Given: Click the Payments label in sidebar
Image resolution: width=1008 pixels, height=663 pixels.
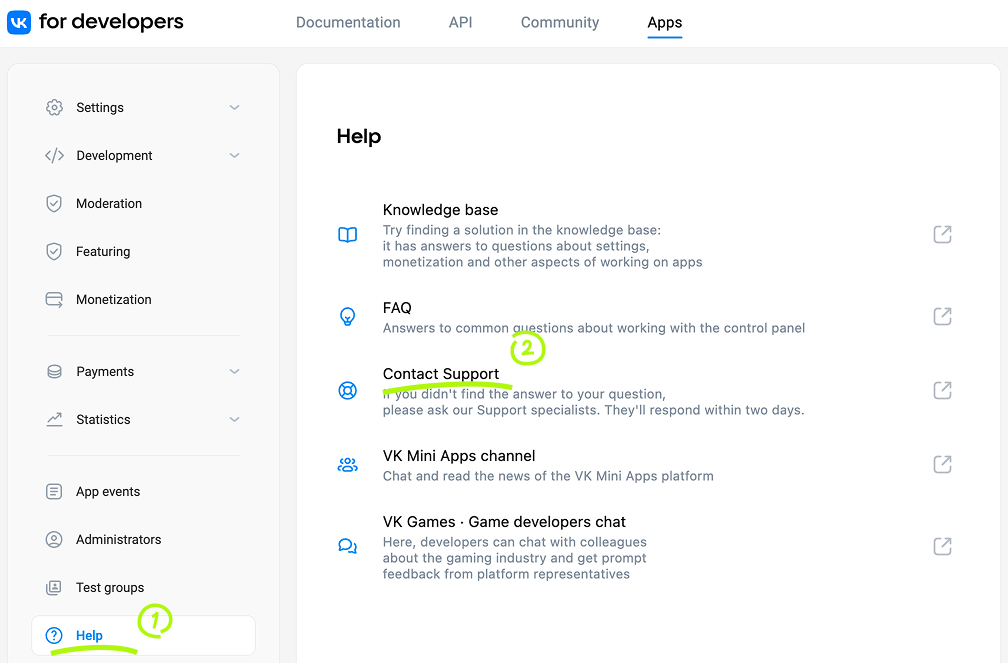Looking at the screenshot, I should (x=105, y=372).
